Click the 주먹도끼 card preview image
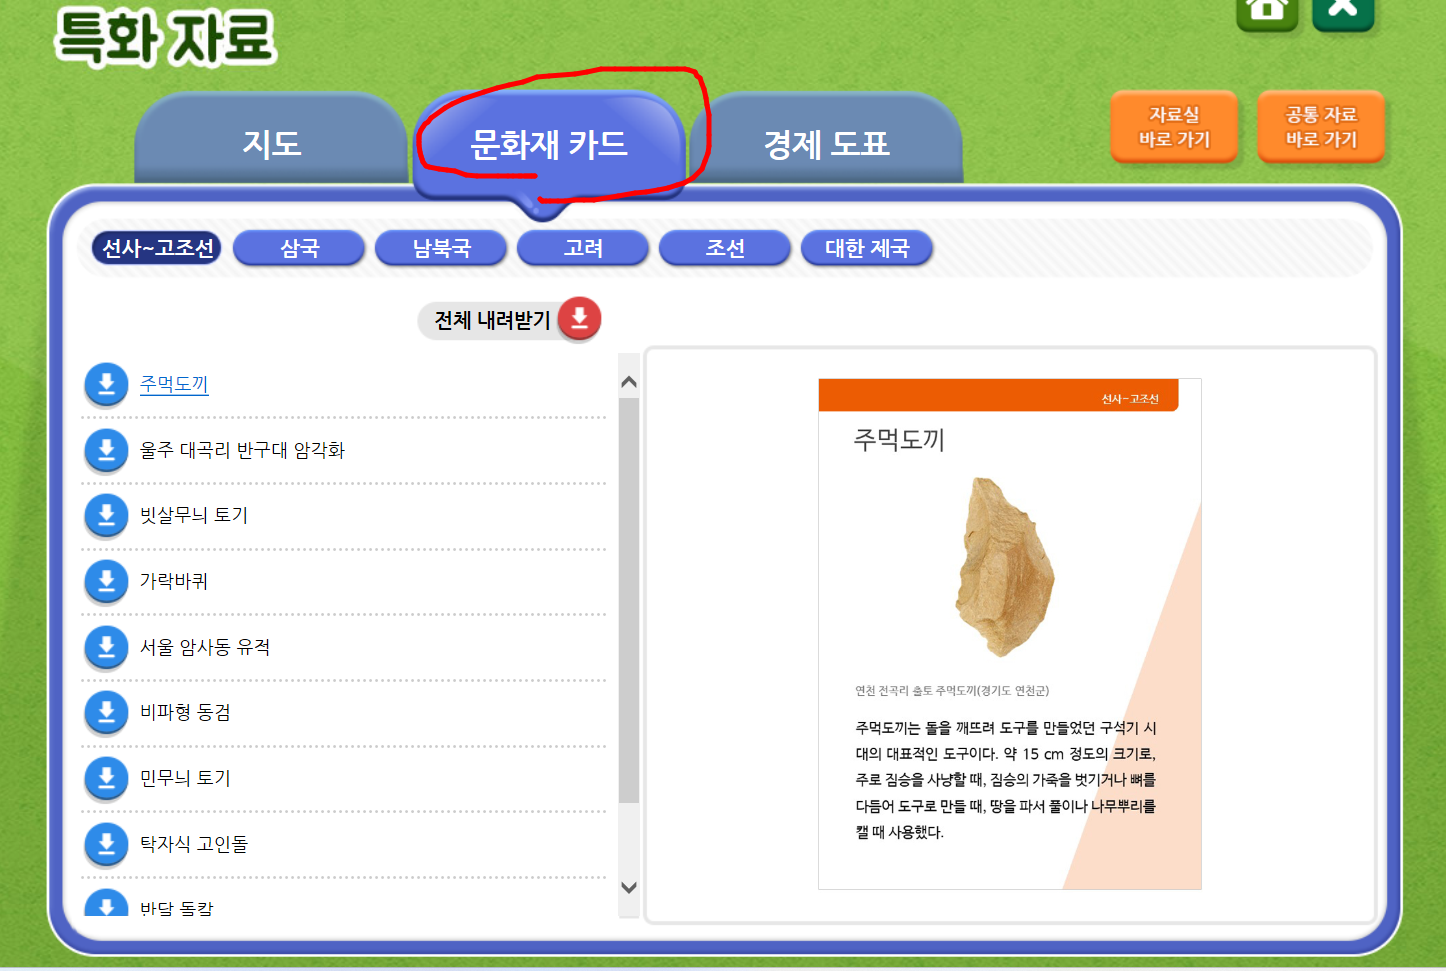 (x=1010, y=634)
